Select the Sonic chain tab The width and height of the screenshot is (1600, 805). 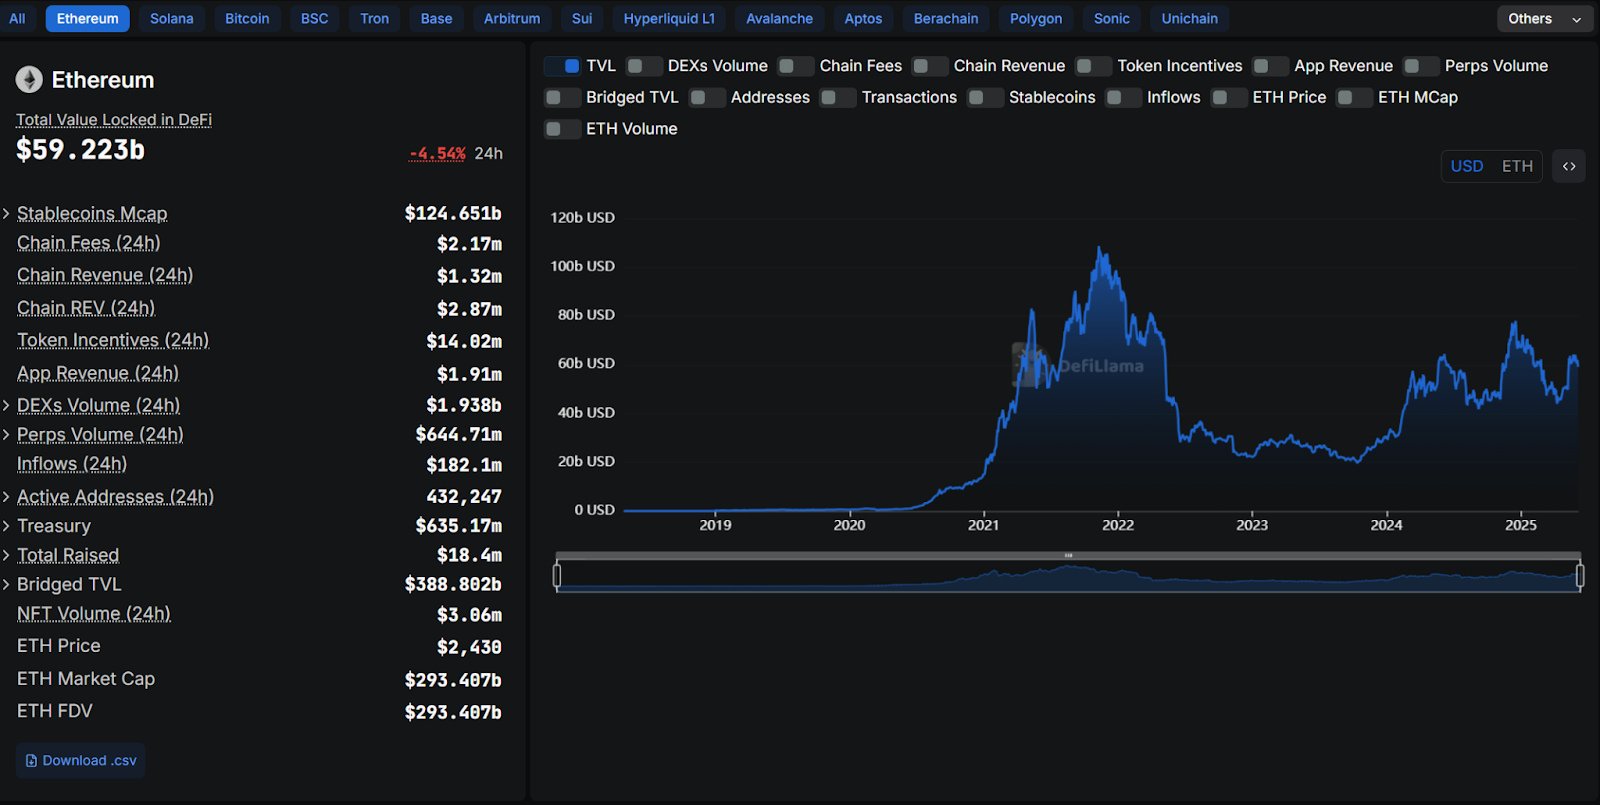pyautogui.click(x=1112, y=19)
